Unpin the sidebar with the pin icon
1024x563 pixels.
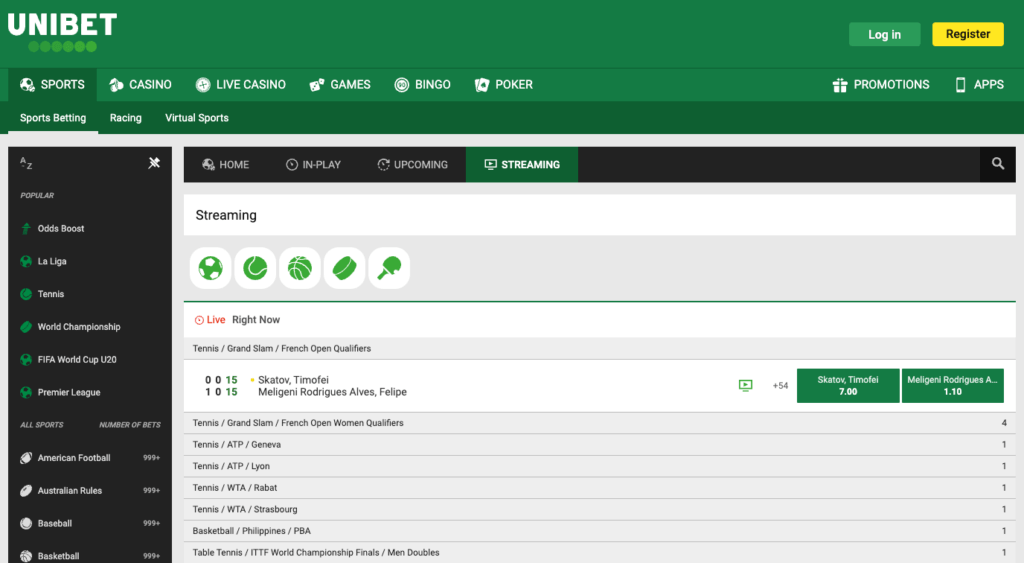tap(154, 163)
